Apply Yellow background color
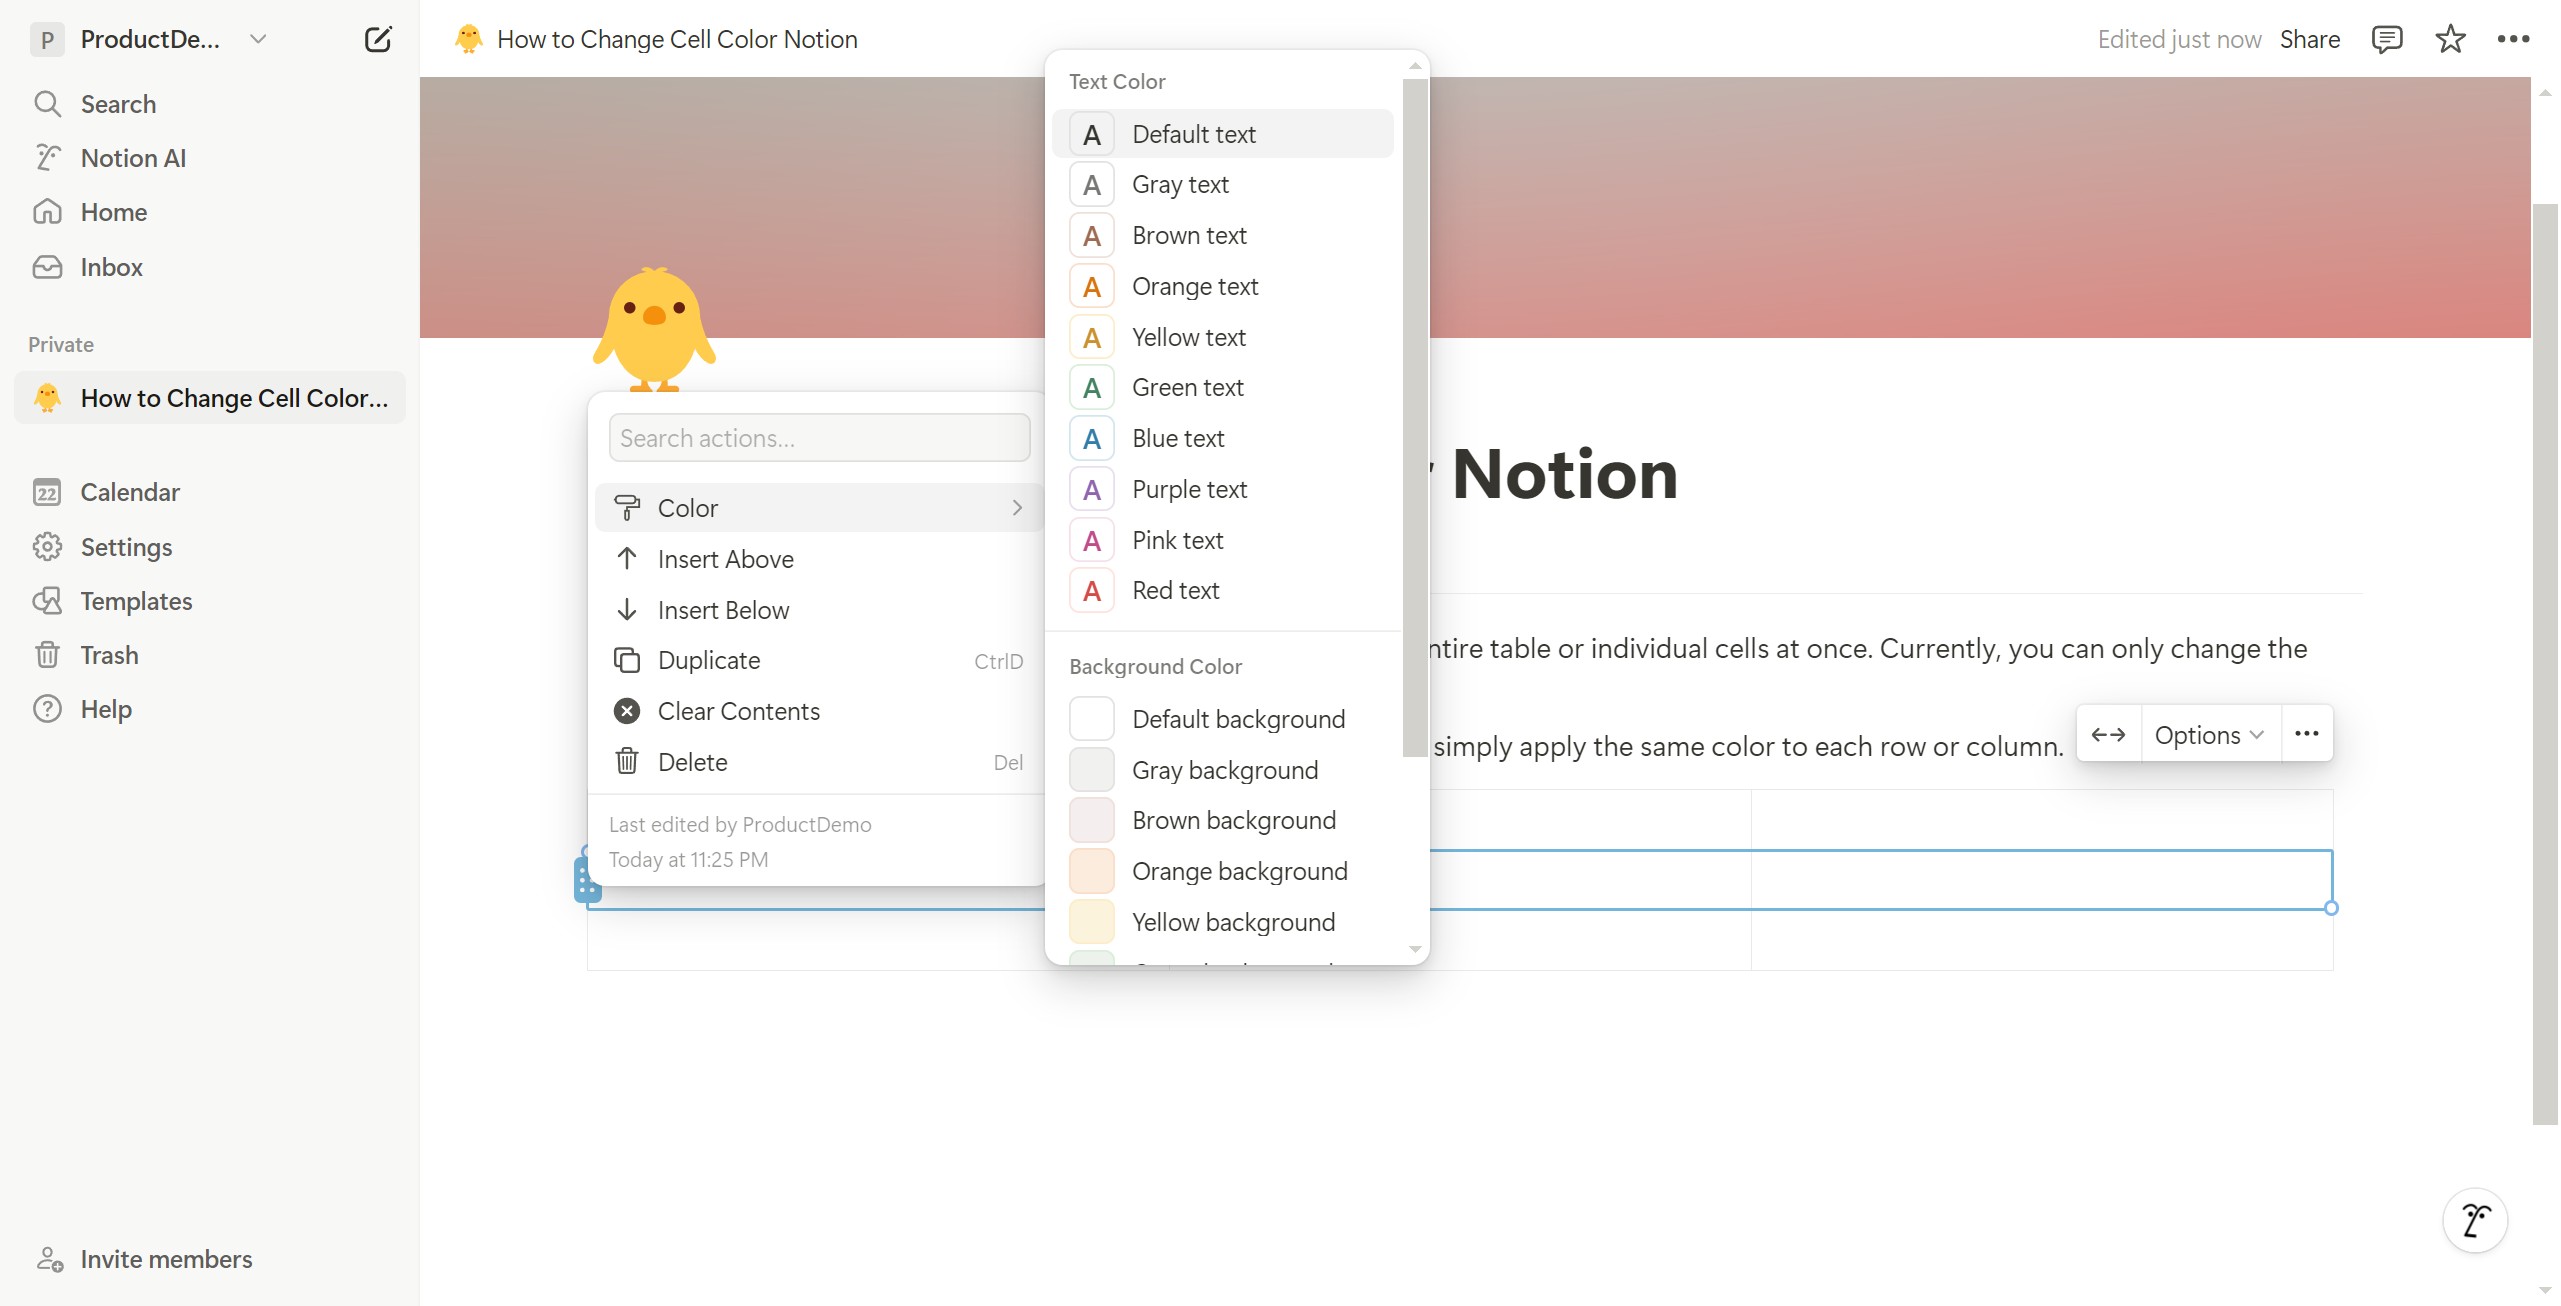The width and height of the screenshot is (2561, 1306). point(1222,923)
